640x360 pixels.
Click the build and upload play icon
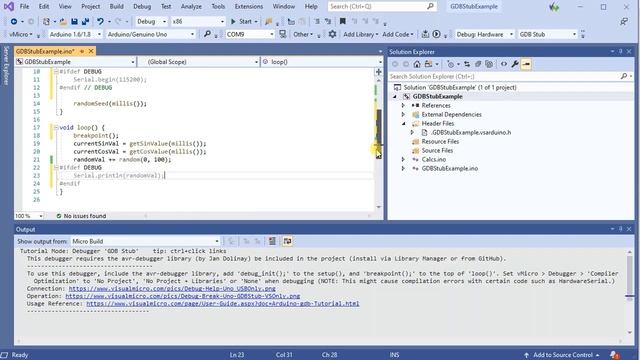pos(436,34)
